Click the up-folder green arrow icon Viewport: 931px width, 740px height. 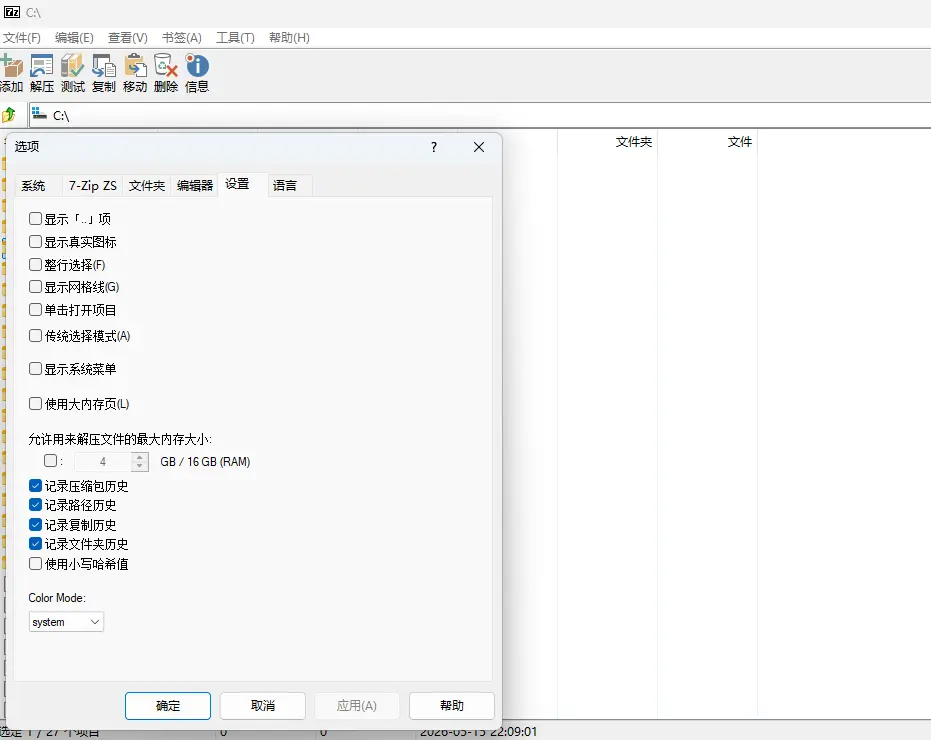tap(9, 115)
